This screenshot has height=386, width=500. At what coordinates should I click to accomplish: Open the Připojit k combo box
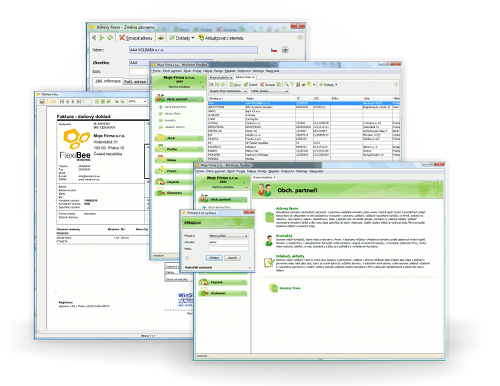[229, 236]
